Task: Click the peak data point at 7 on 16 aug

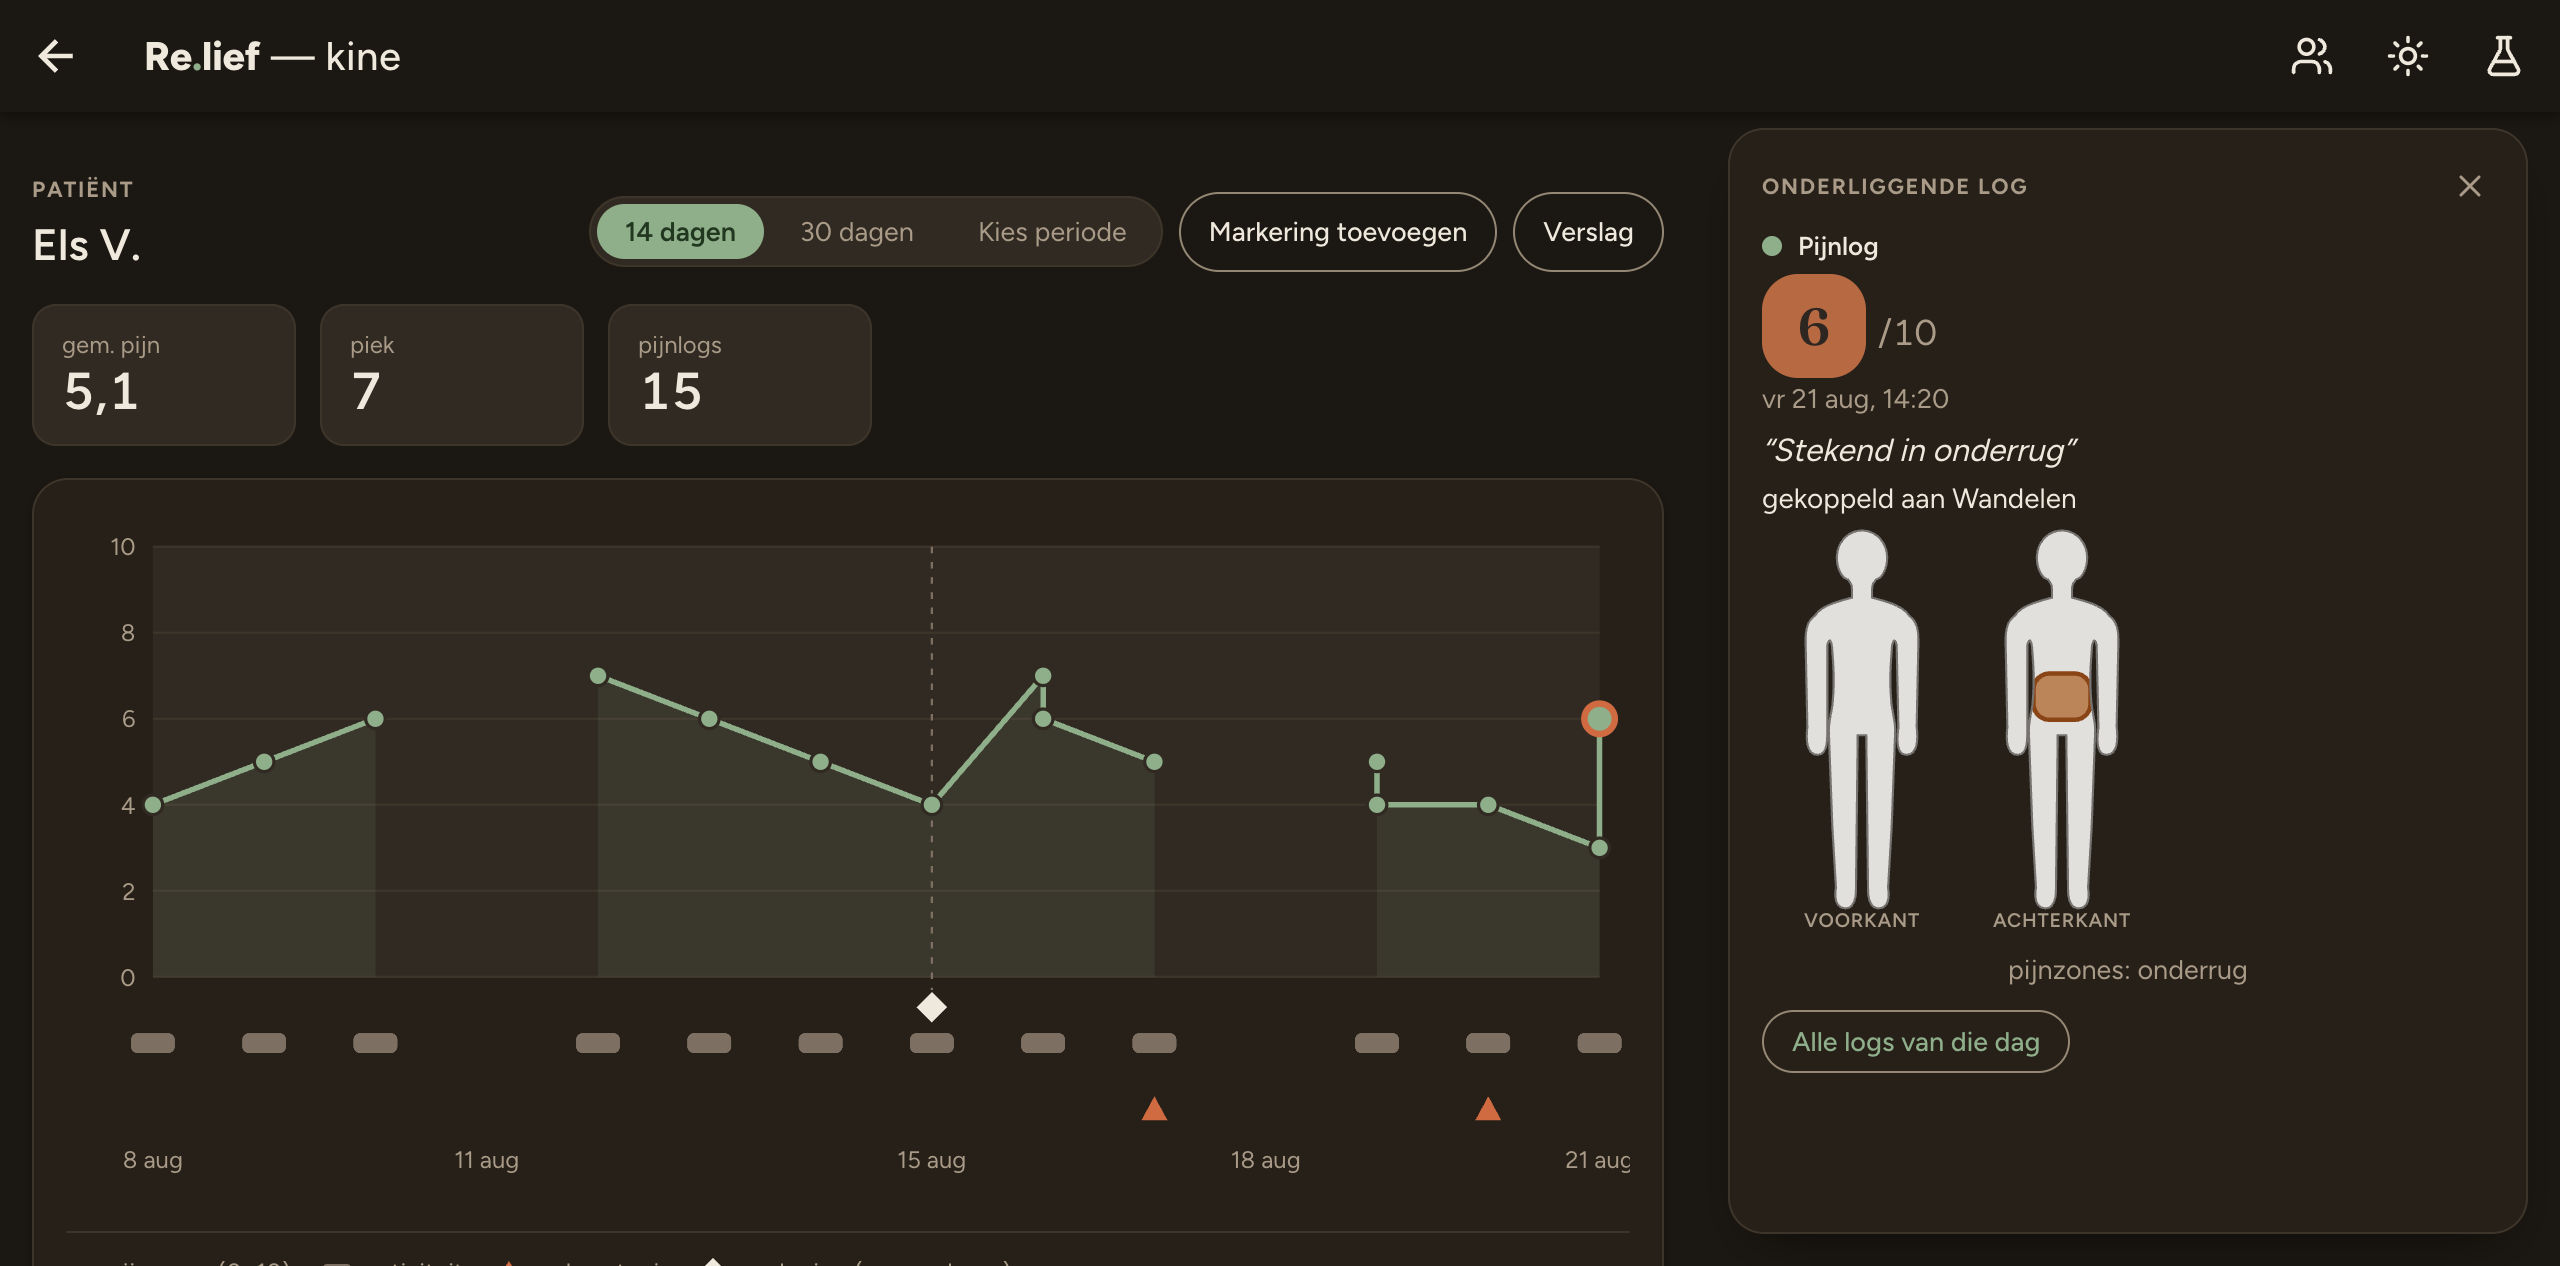Action: pyautogui.click(x=1043, y=676)
